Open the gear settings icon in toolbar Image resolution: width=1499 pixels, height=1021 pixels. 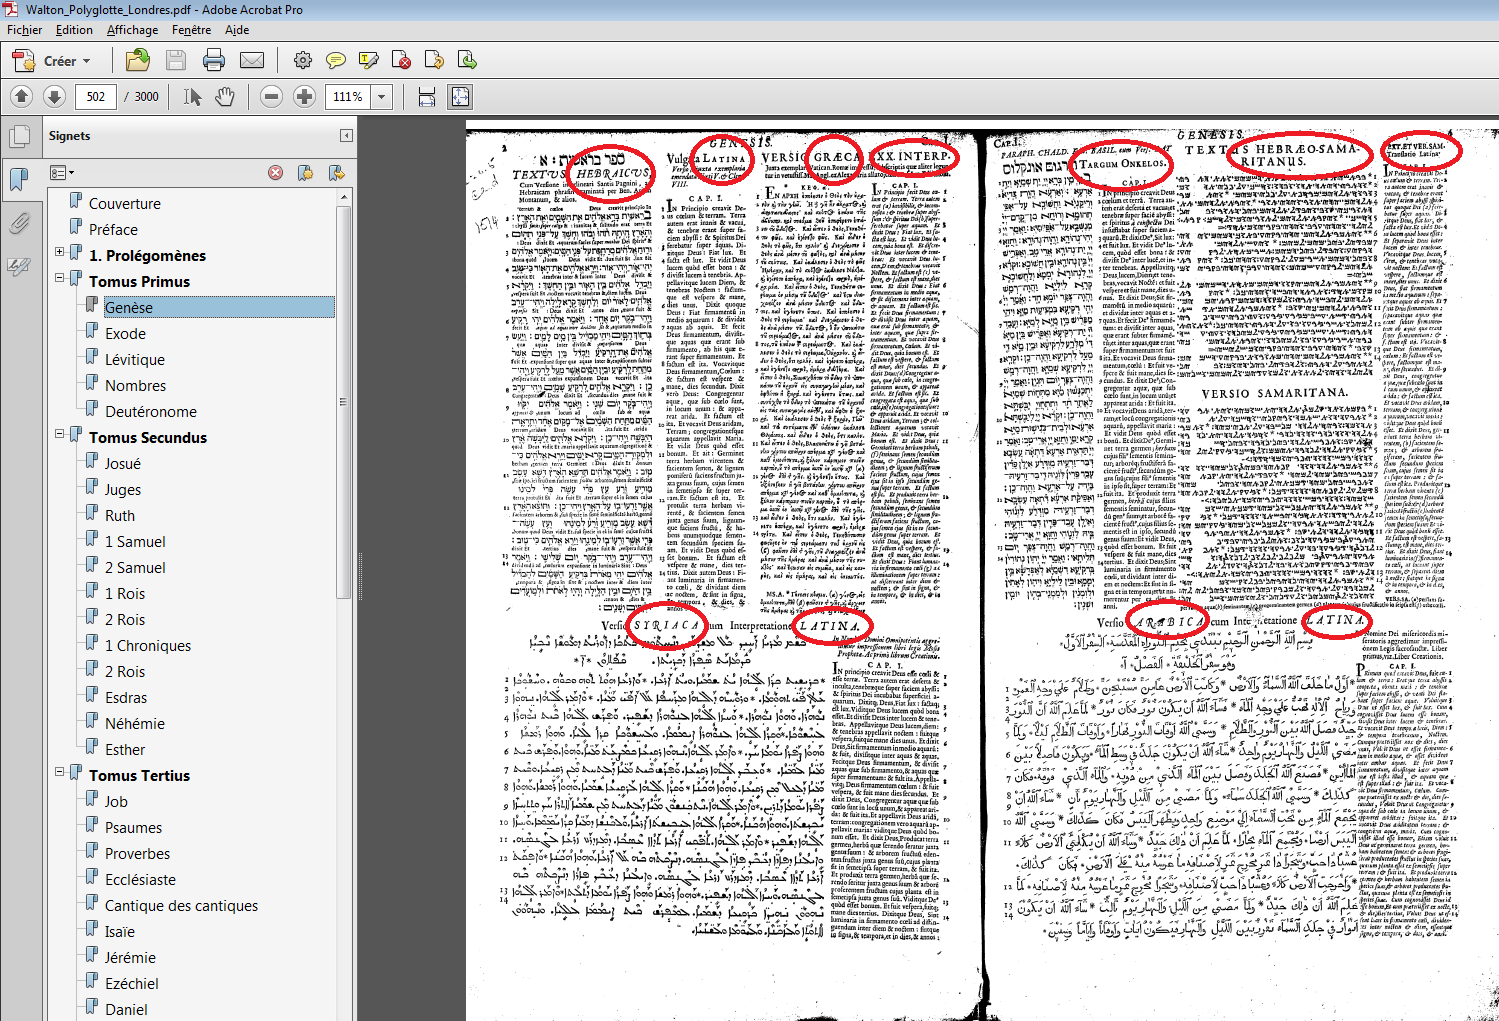click(303, 61)
